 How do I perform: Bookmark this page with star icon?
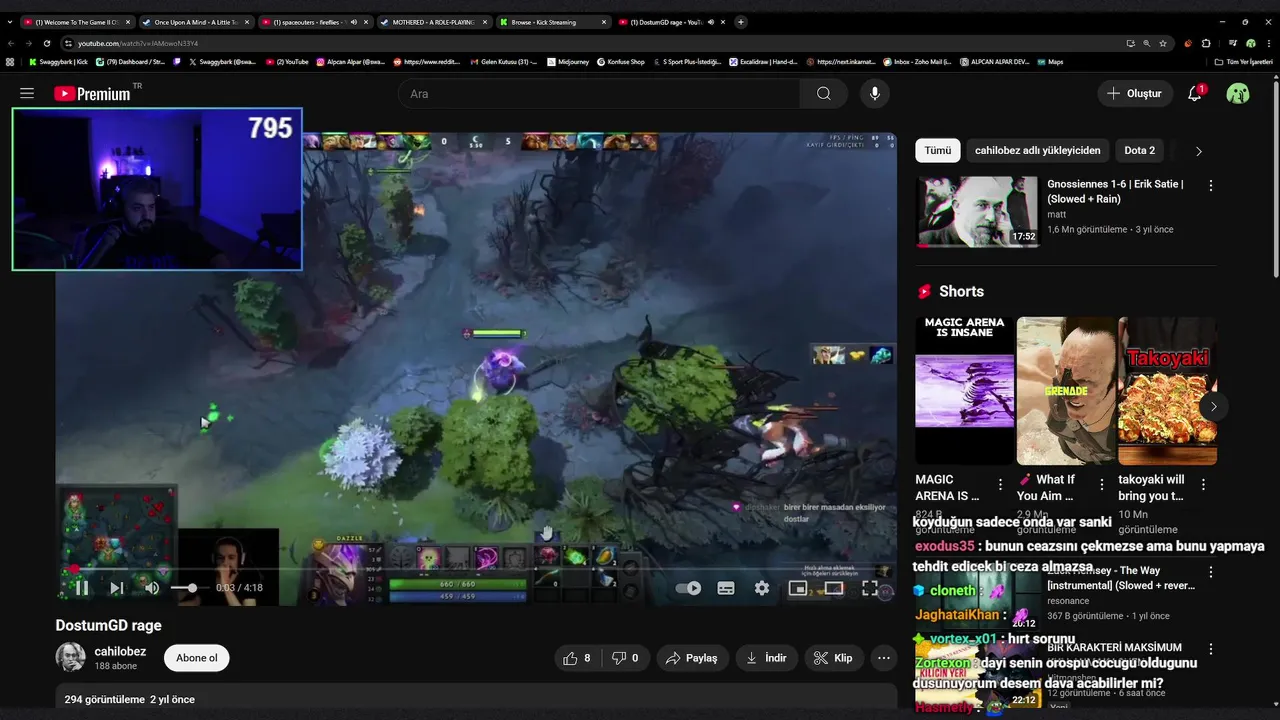1163,43
